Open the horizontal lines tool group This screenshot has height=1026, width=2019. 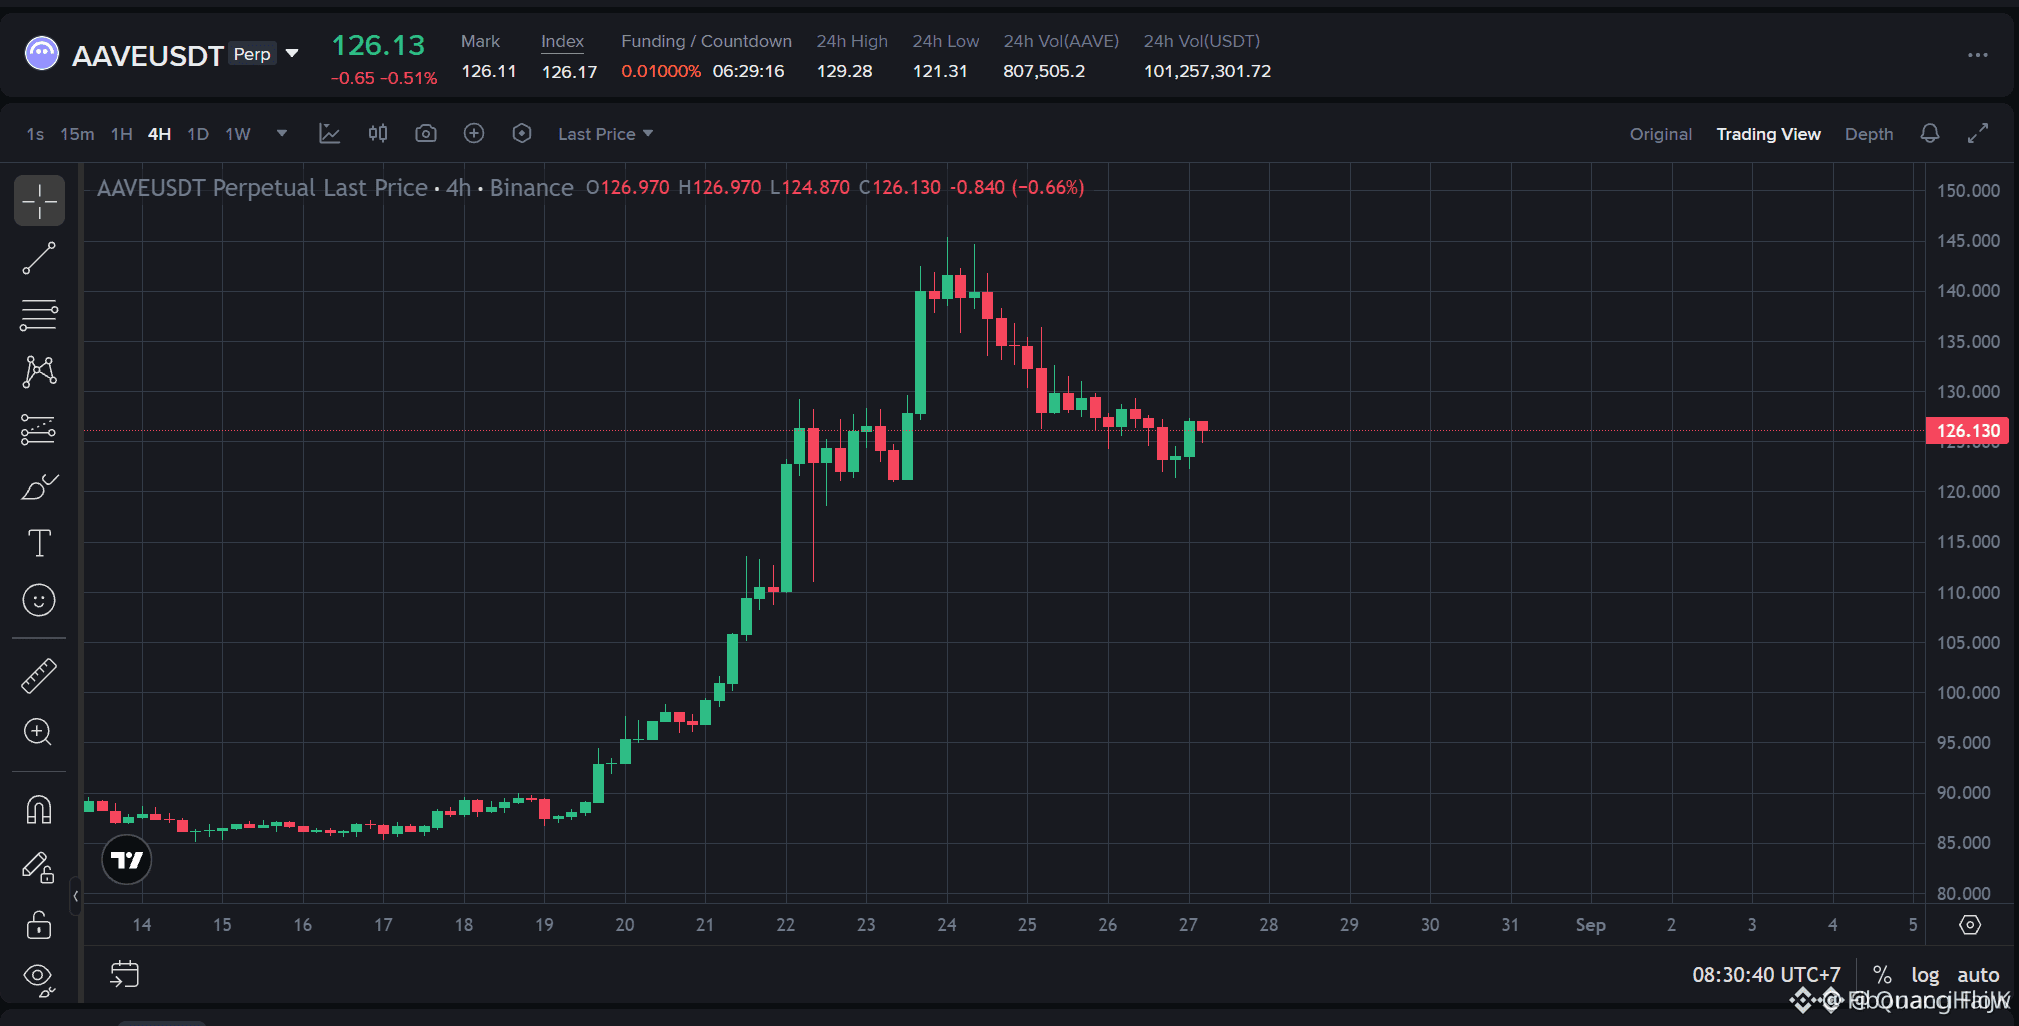click(39, 315)
